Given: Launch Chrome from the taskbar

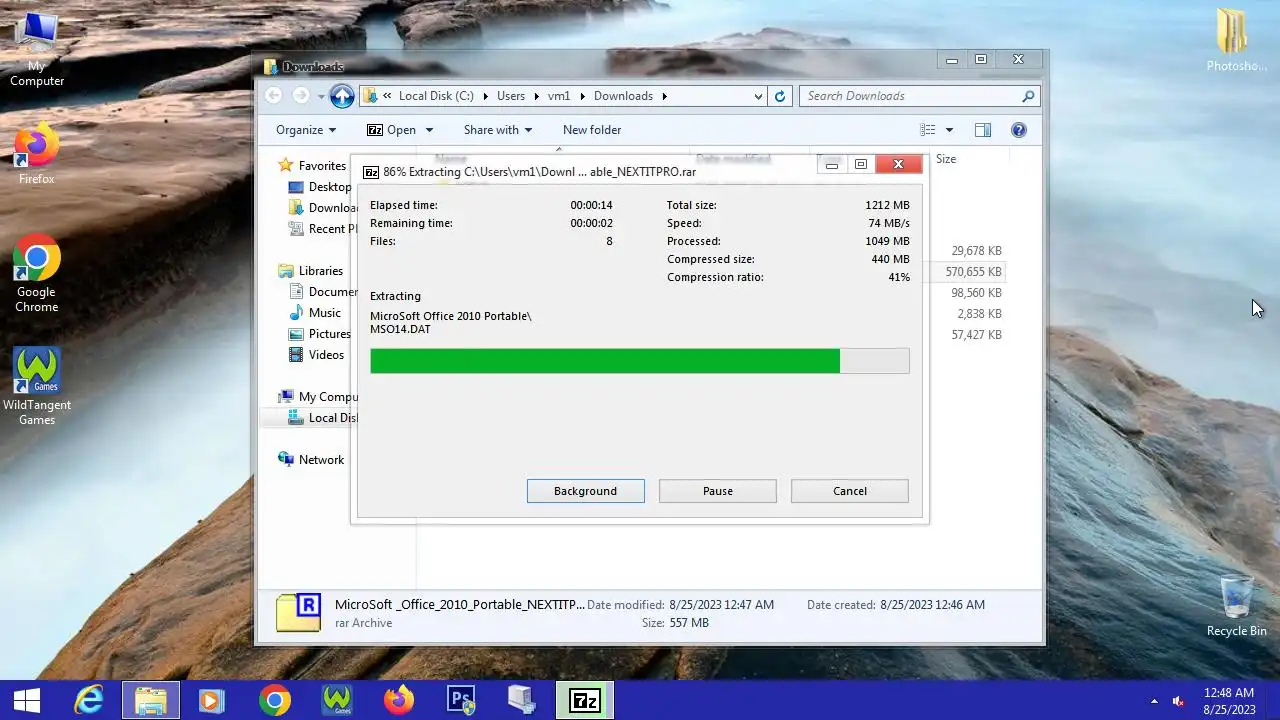Looking at the screenshot, I should (274, 700).
